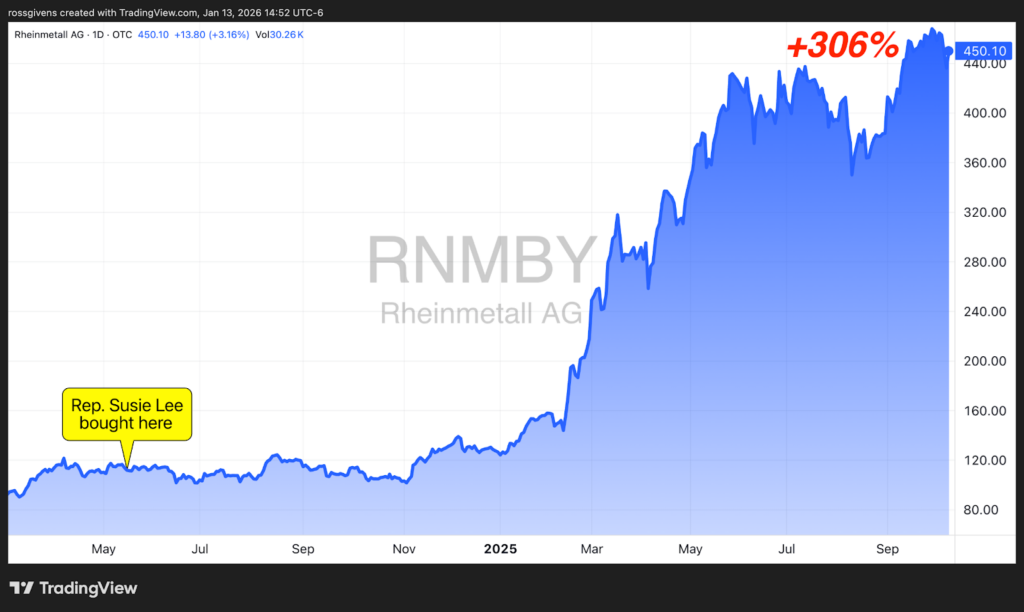Select the red +306% annotation text
The width and height of the screenshot is (1024, 612).
(841, 46)
